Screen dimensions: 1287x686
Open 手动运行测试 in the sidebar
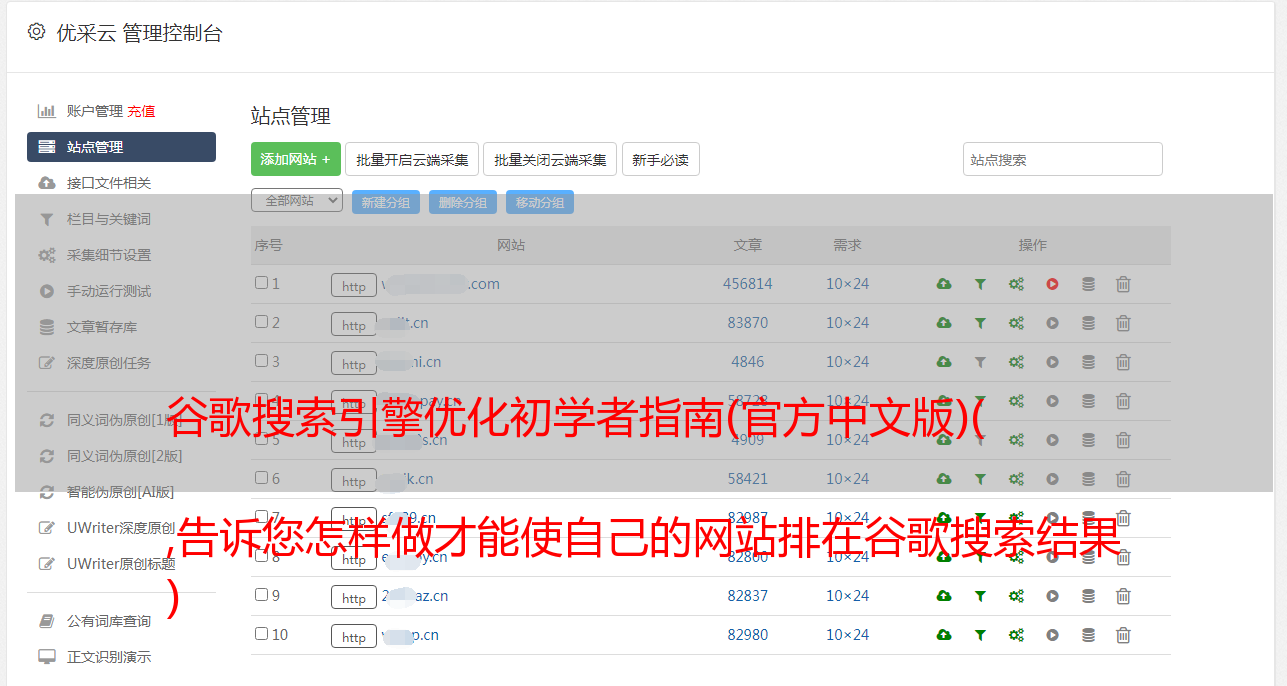point(109,291)
